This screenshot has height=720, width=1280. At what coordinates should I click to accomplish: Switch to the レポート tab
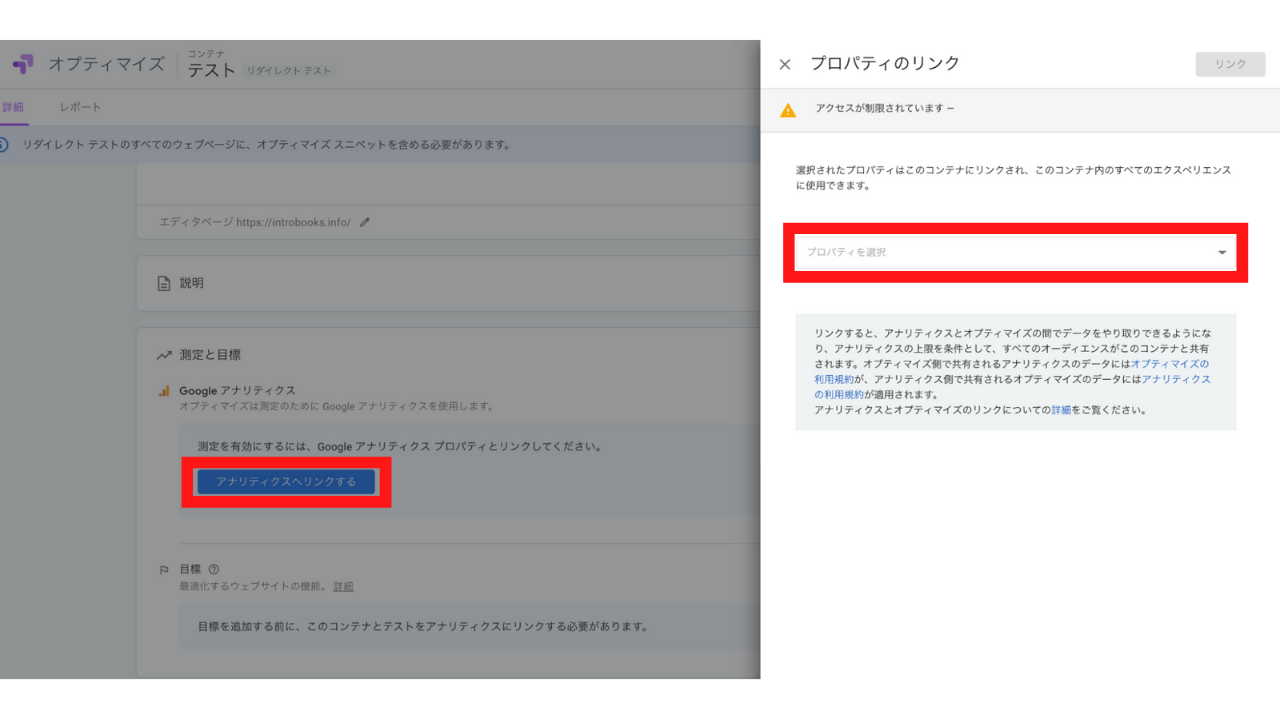80,107
